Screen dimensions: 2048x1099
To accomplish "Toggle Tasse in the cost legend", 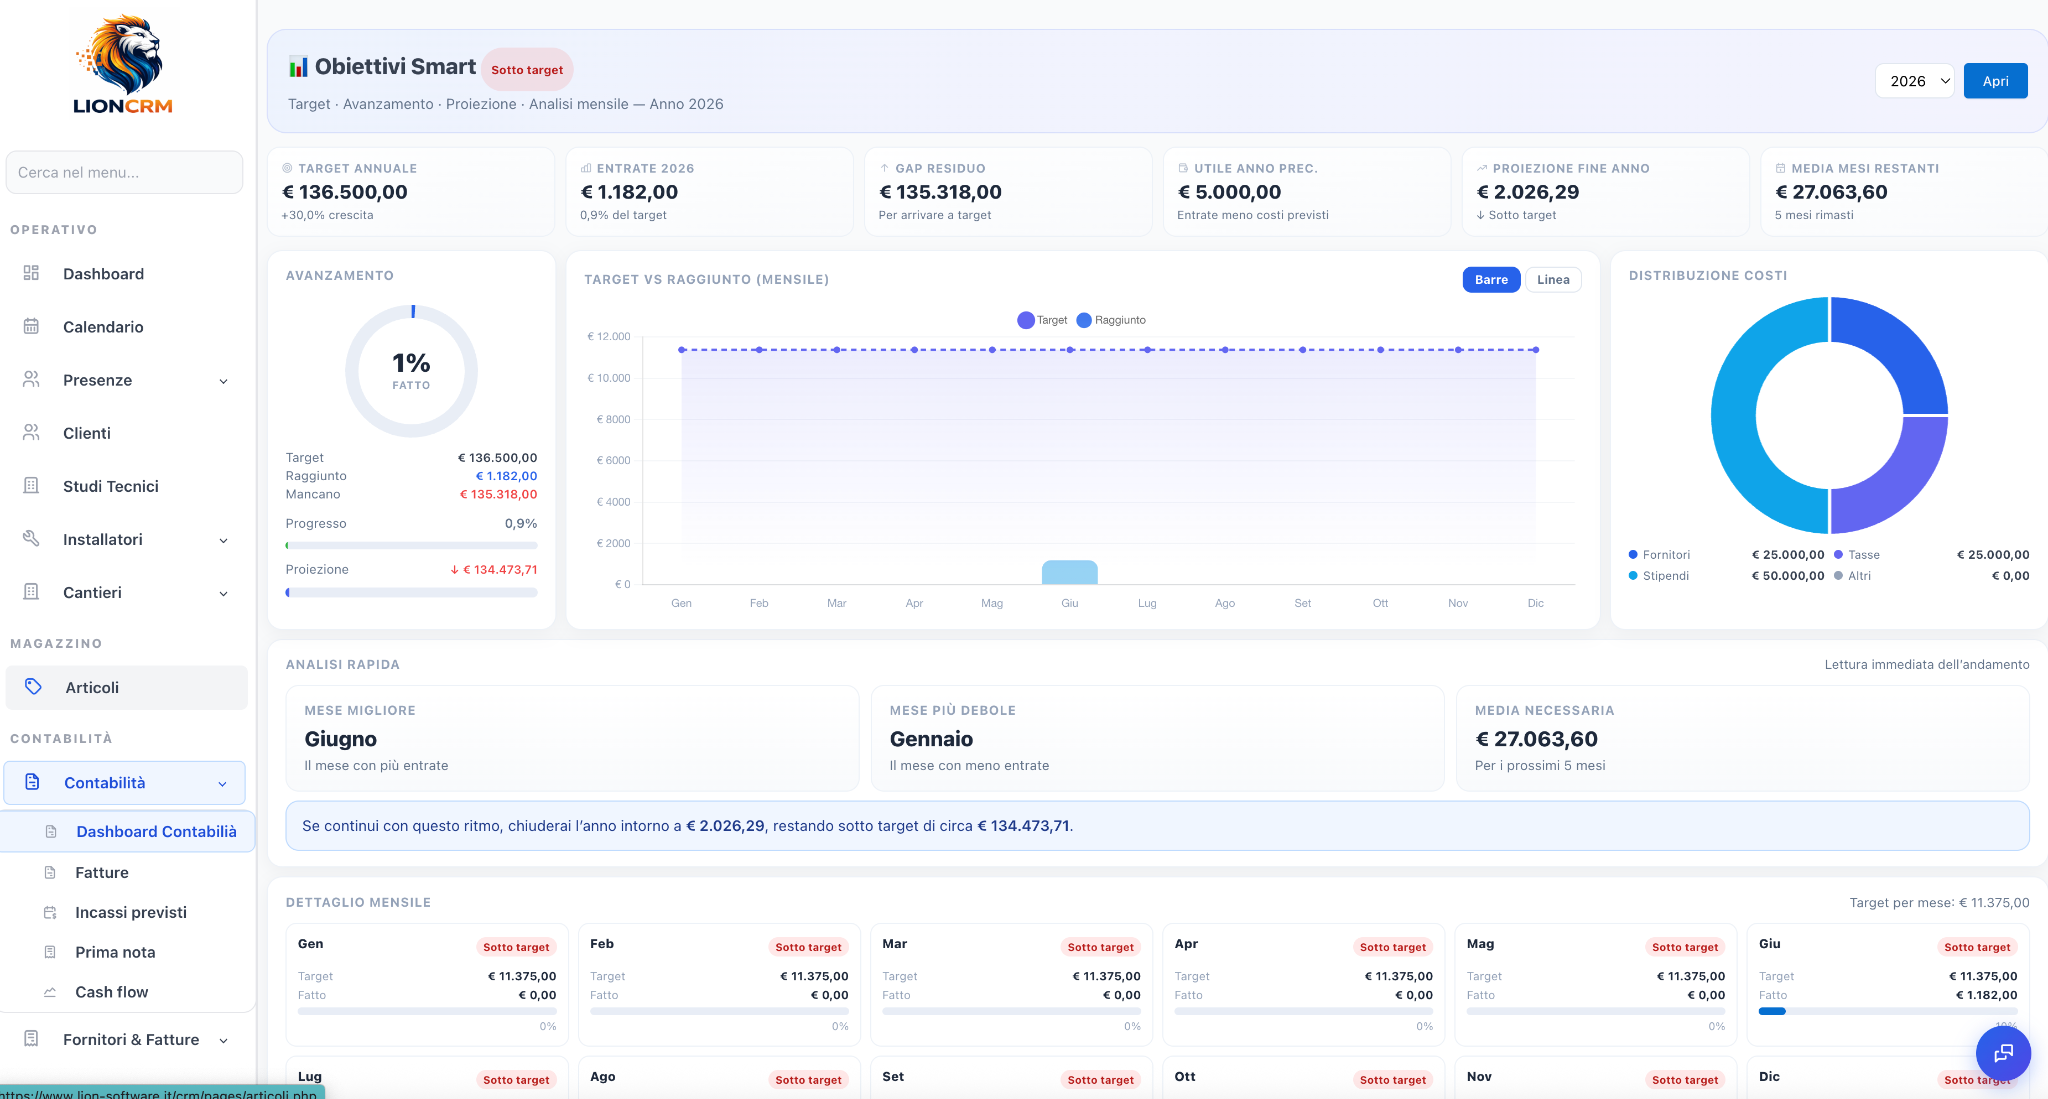I will click(x=1857, y=554).
